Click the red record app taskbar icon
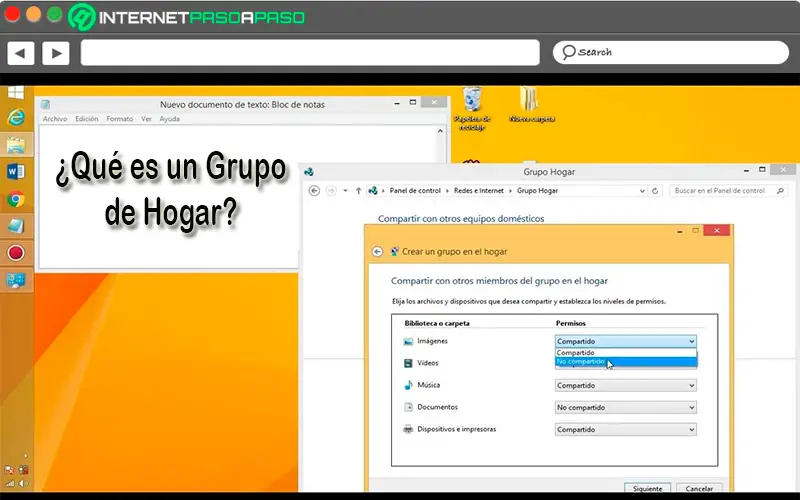Viewport: 800px width, 500px height. [x=16, y=253]
